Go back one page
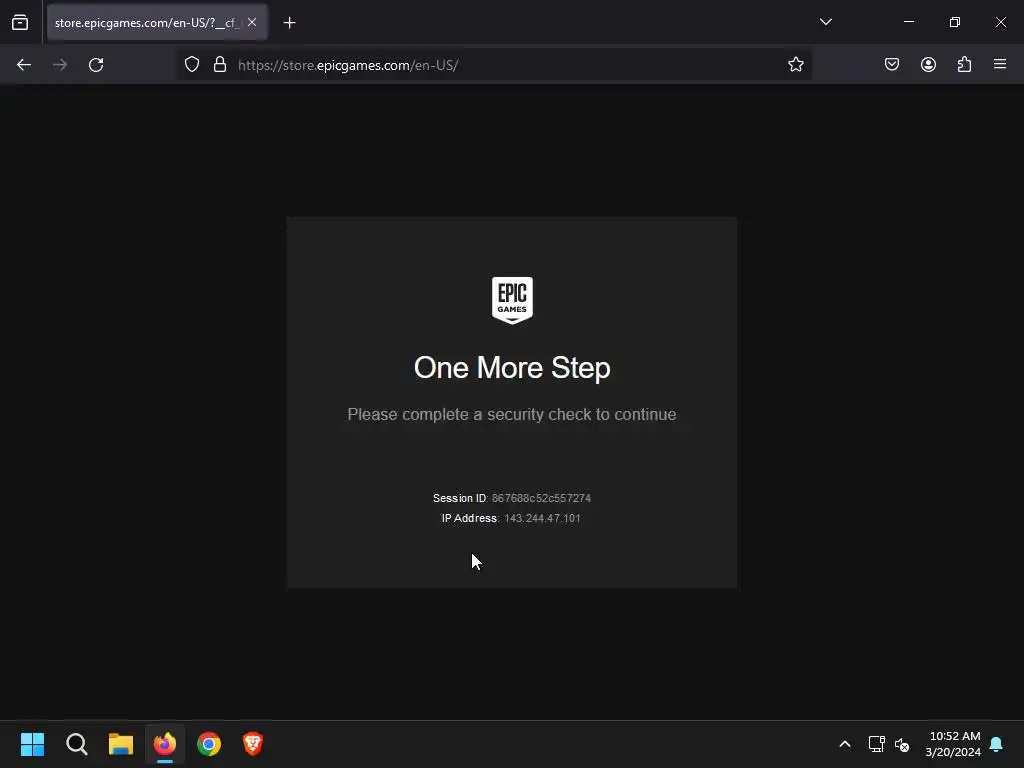Image resolution: width=1024 pixels, height=768 pixels. (24, 65)
